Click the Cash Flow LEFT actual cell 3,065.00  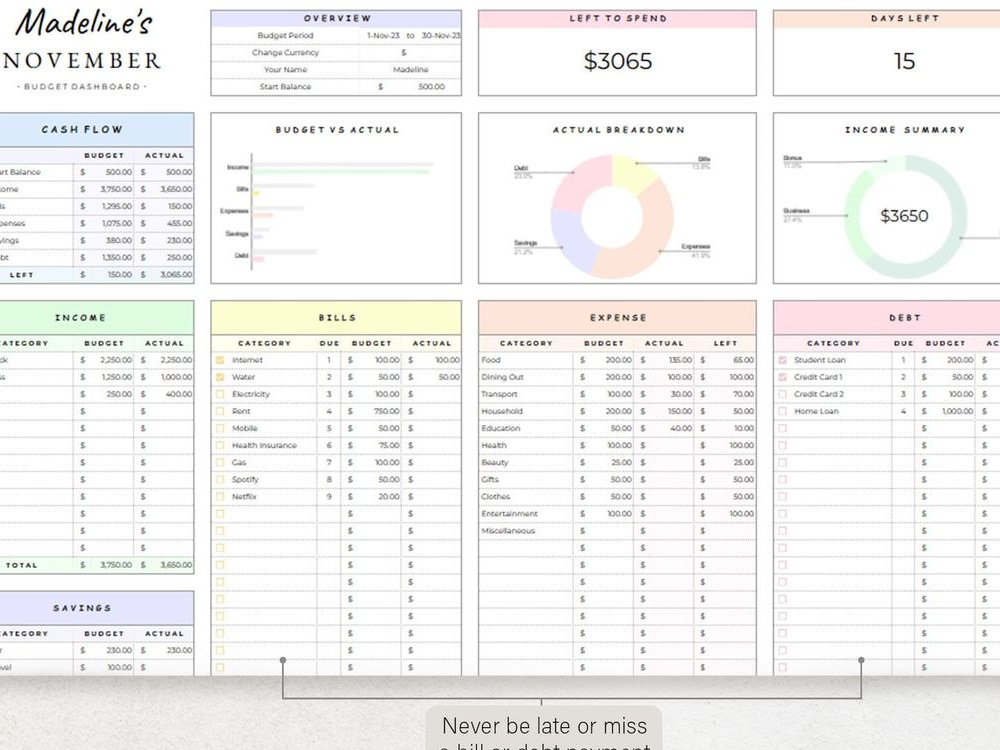tap(164, 275)
